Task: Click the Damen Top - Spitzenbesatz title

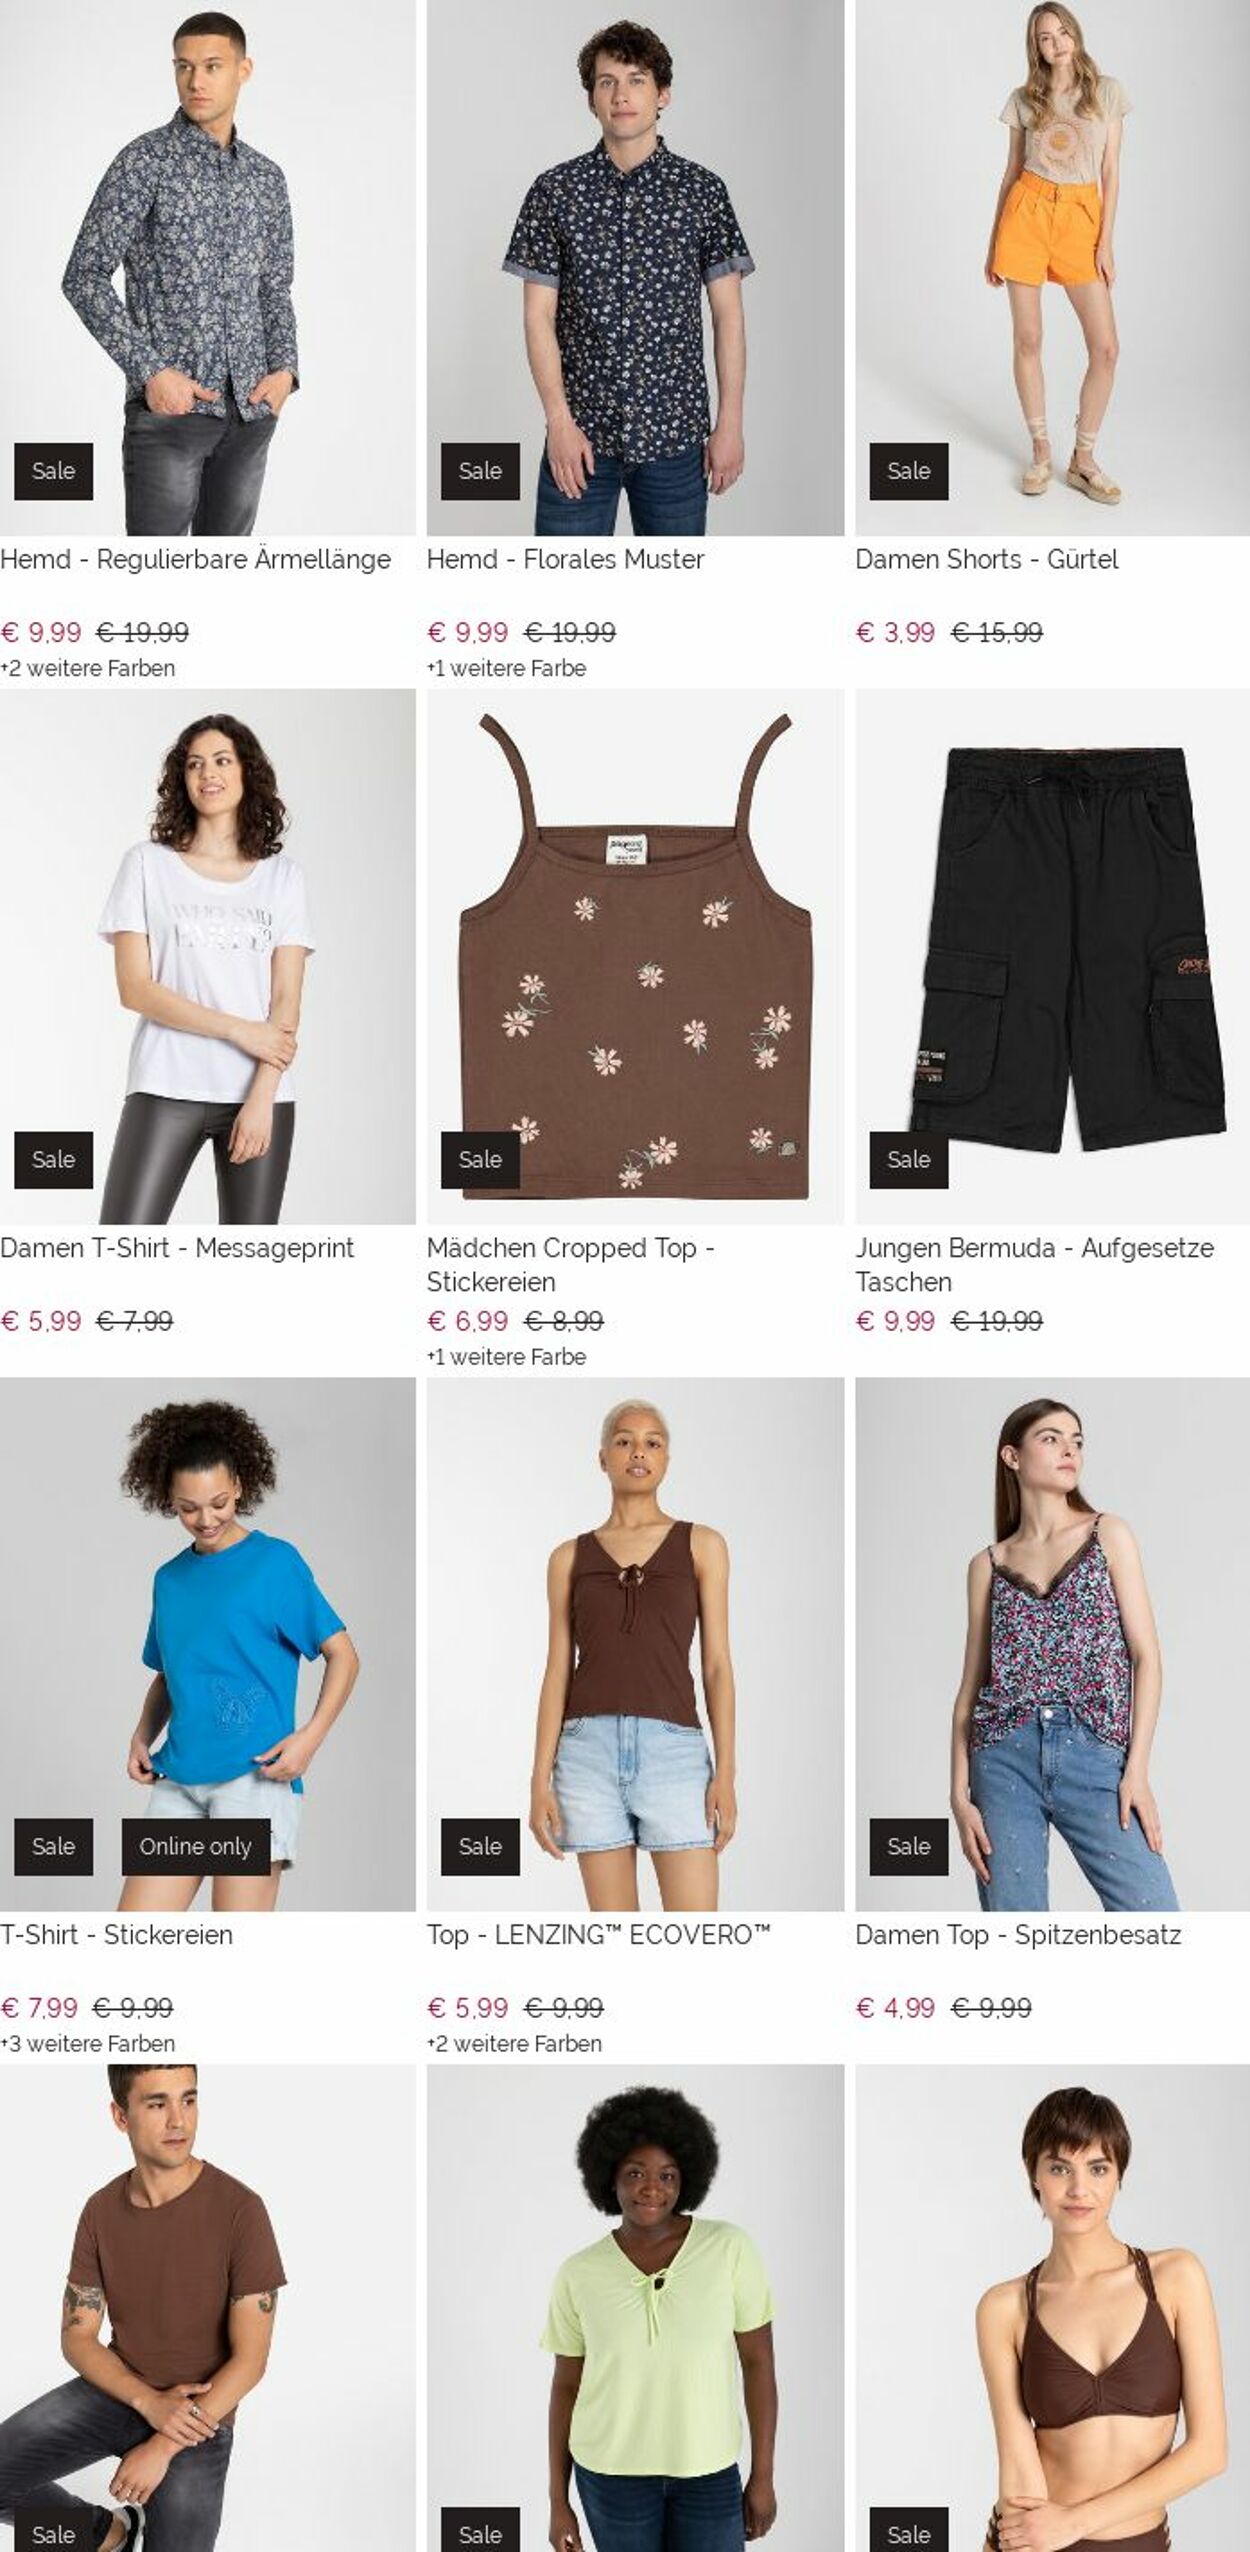Action: (1018, 1935)
